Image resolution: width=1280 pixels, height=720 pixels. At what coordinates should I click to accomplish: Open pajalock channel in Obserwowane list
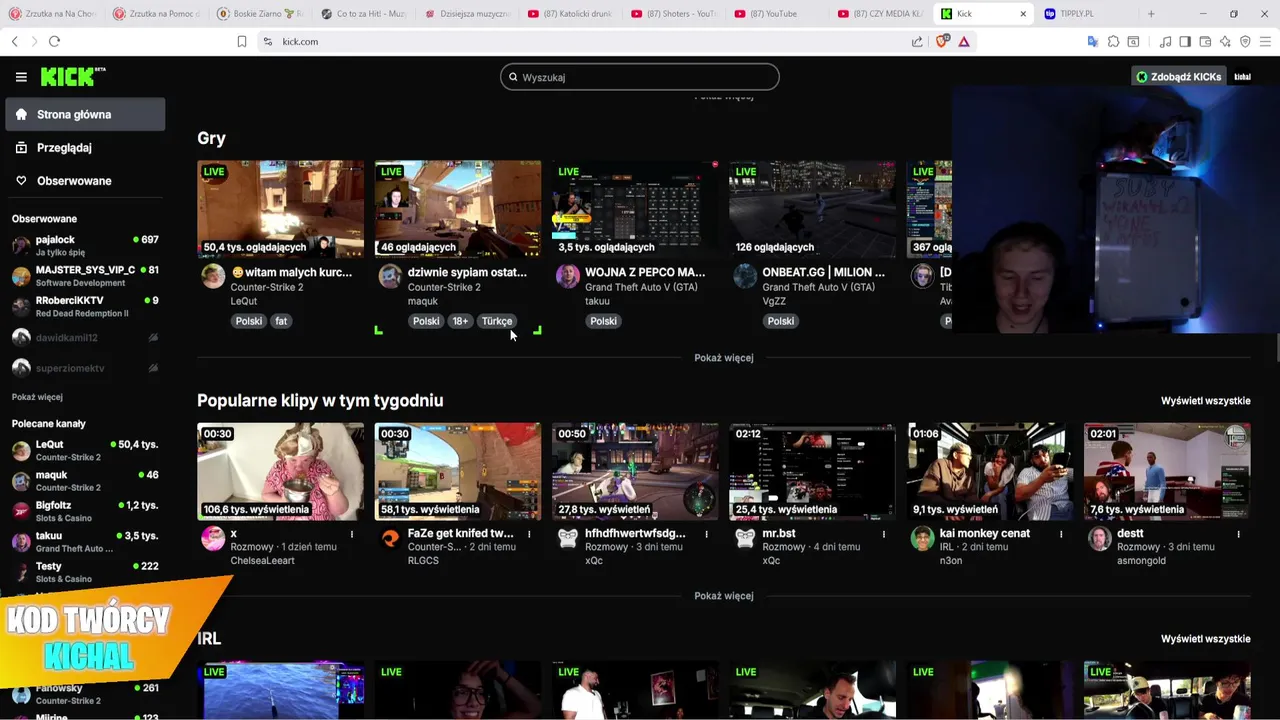point(85,246)
